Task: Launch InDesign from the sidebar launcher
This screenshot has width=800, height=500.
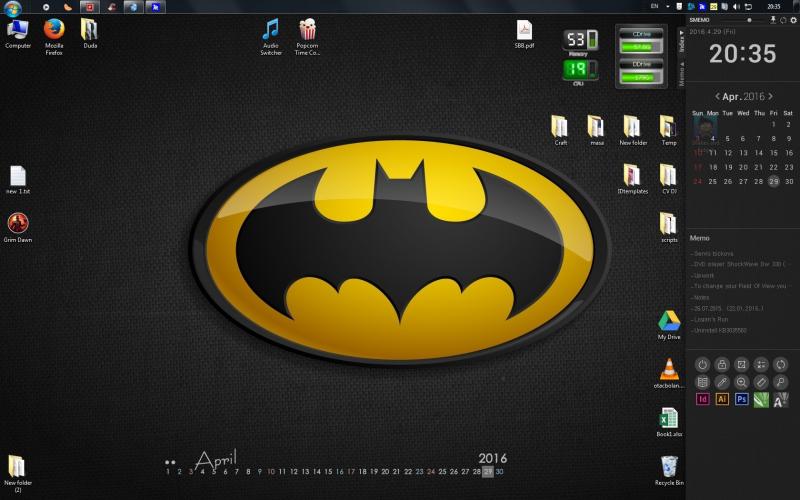Action: coord(703,399)
